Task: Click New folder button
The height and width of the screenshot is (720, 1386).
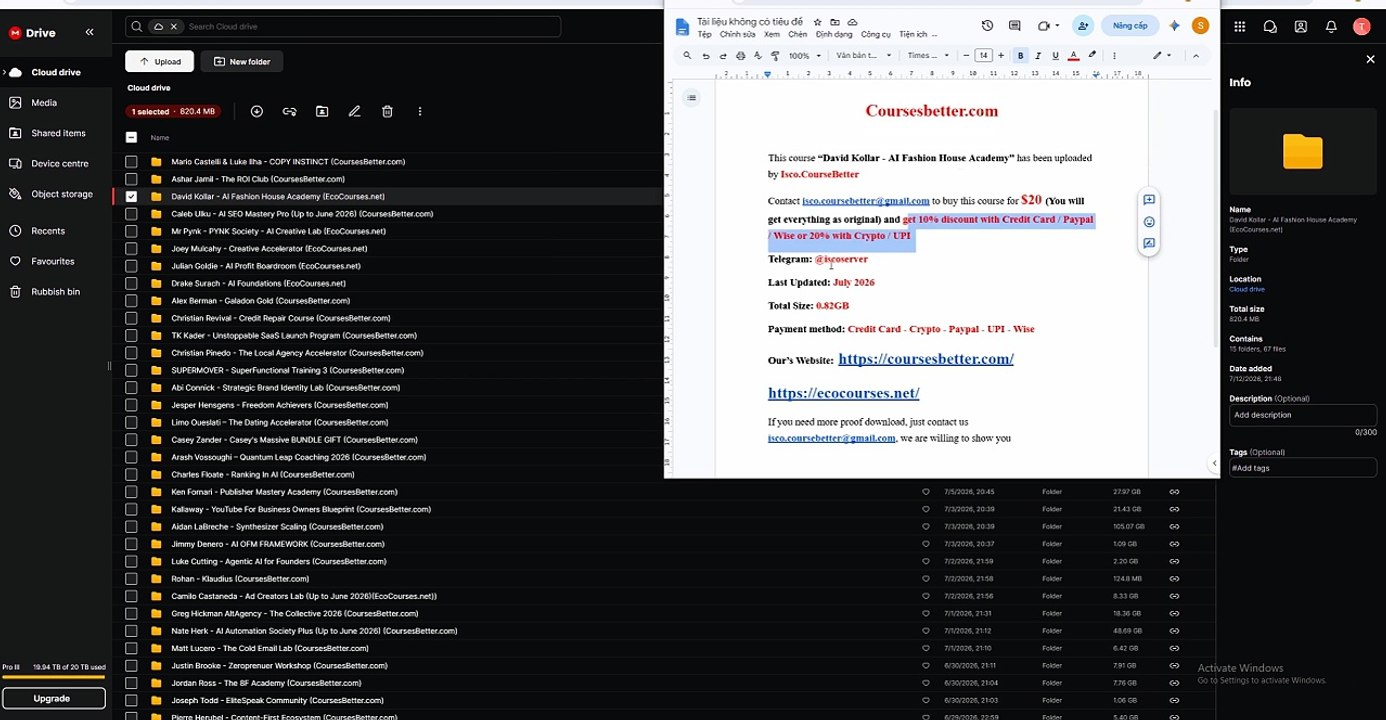Action: coord(242,61)
